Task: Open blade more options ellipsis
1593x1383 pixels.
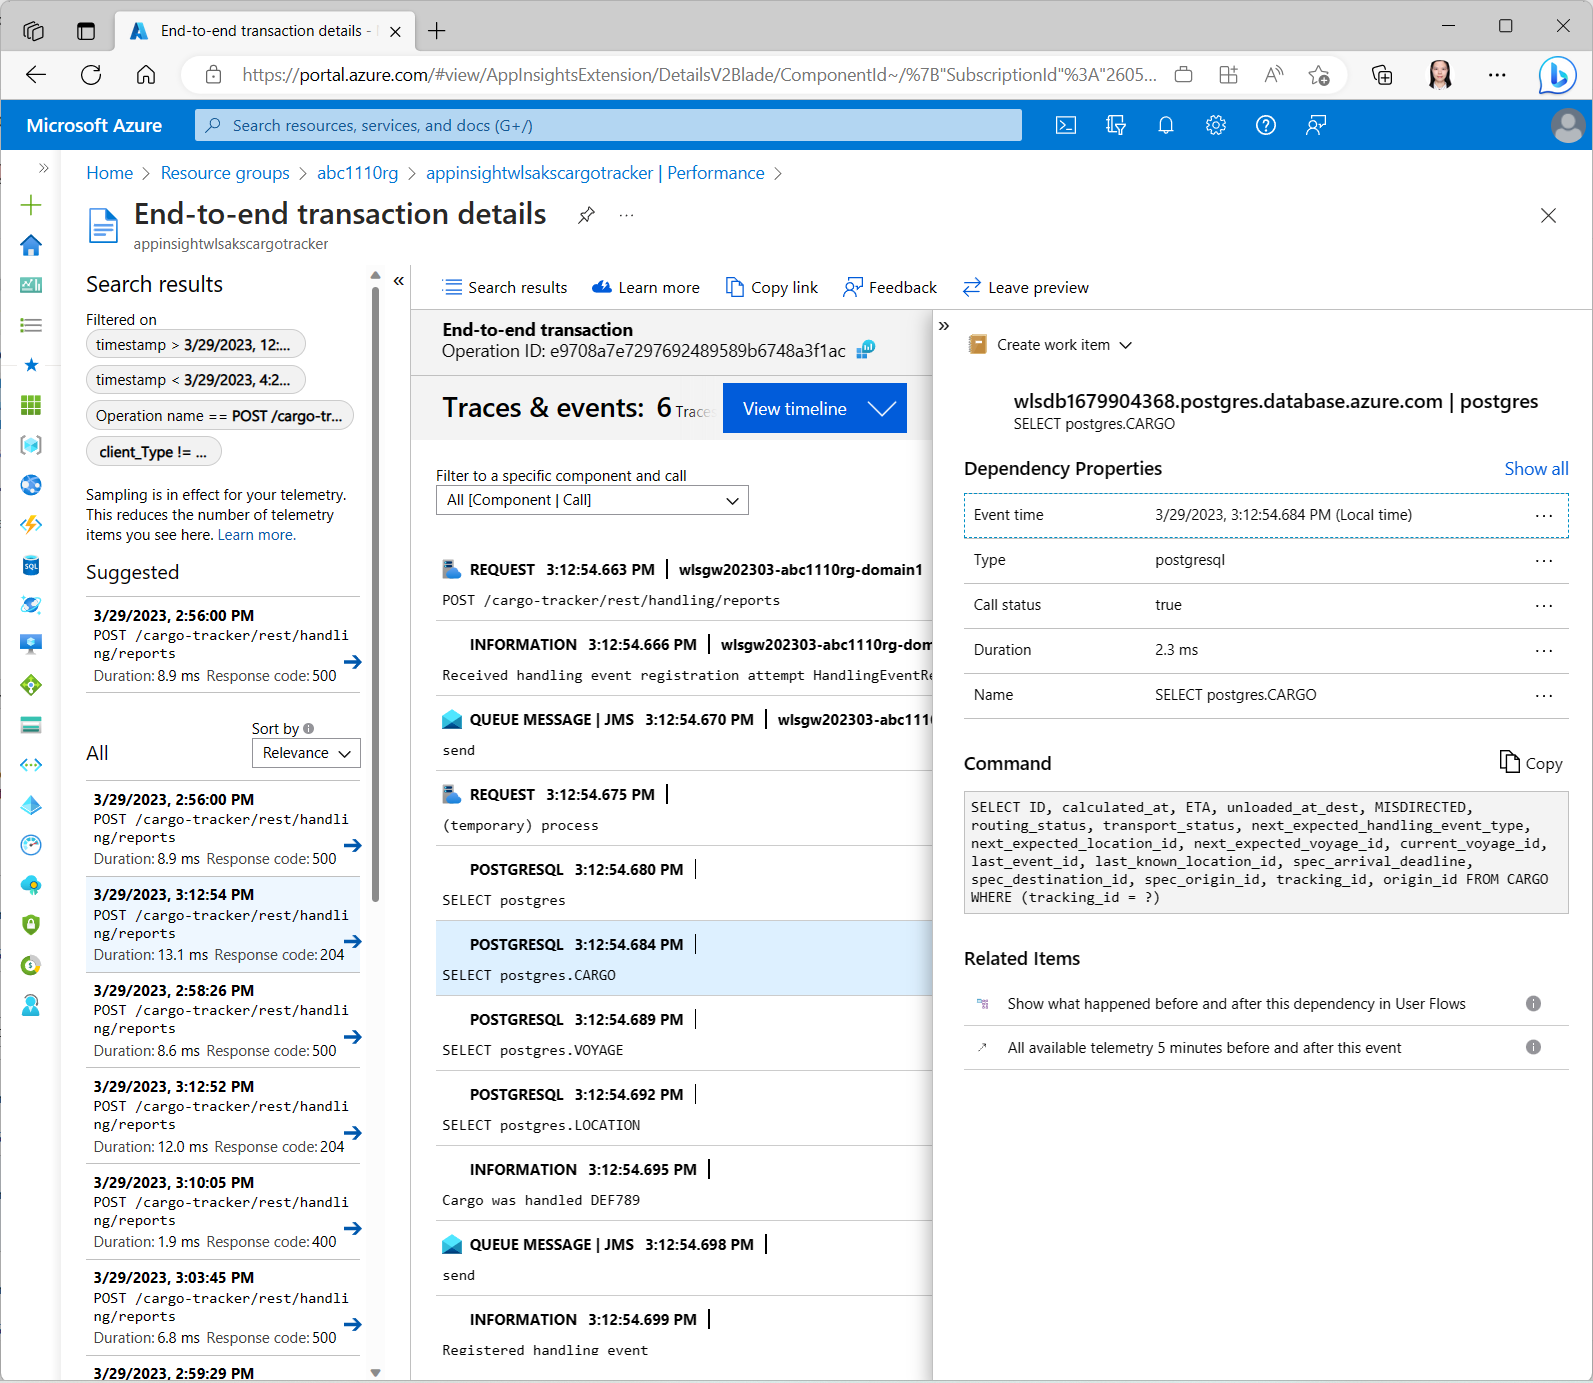Action: (626, 215)
